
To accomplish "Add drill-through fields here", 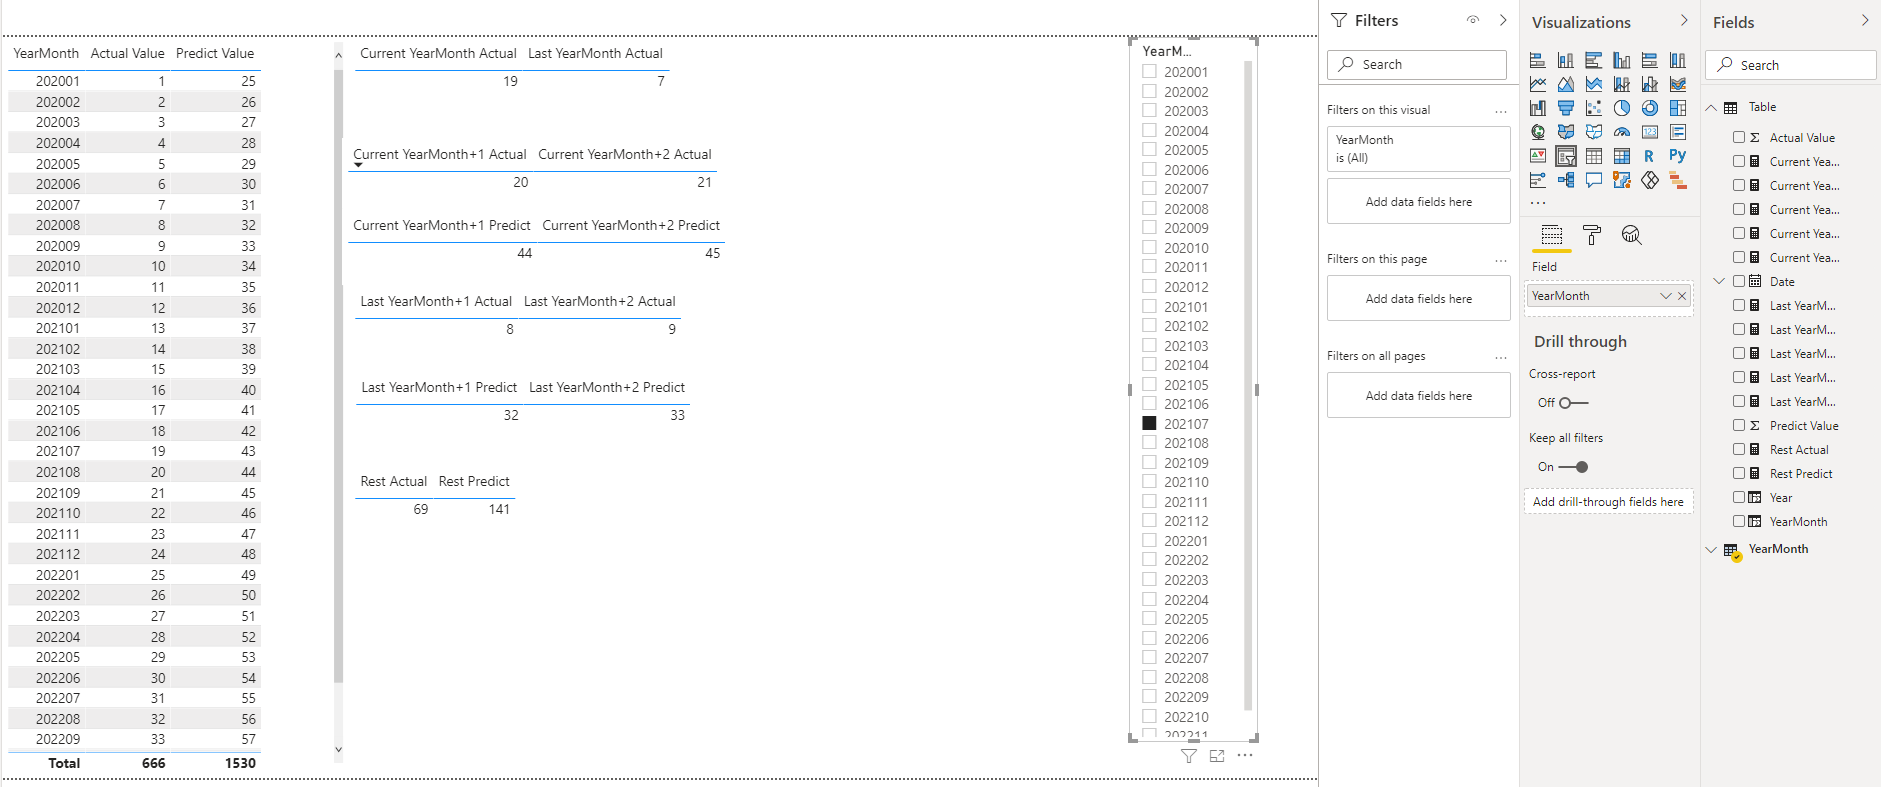I will click(1608, 502).
